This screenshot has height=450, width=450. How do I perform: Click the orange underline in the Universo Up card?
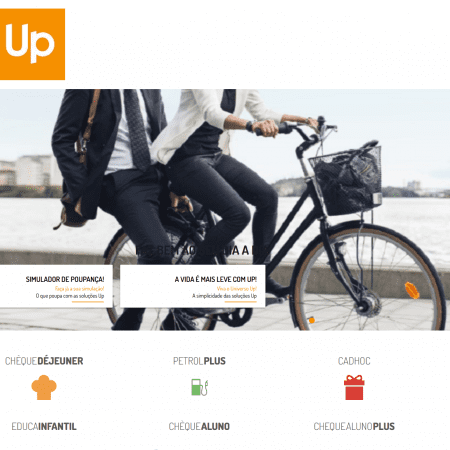(x=241, y=302)
